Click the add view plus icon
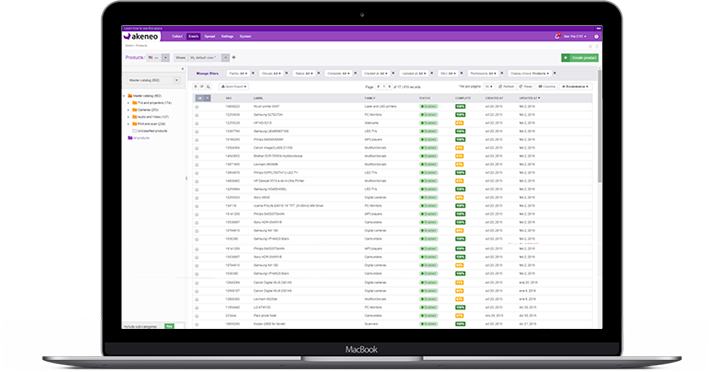Viewport: 709px width, 372px height. 234,57
